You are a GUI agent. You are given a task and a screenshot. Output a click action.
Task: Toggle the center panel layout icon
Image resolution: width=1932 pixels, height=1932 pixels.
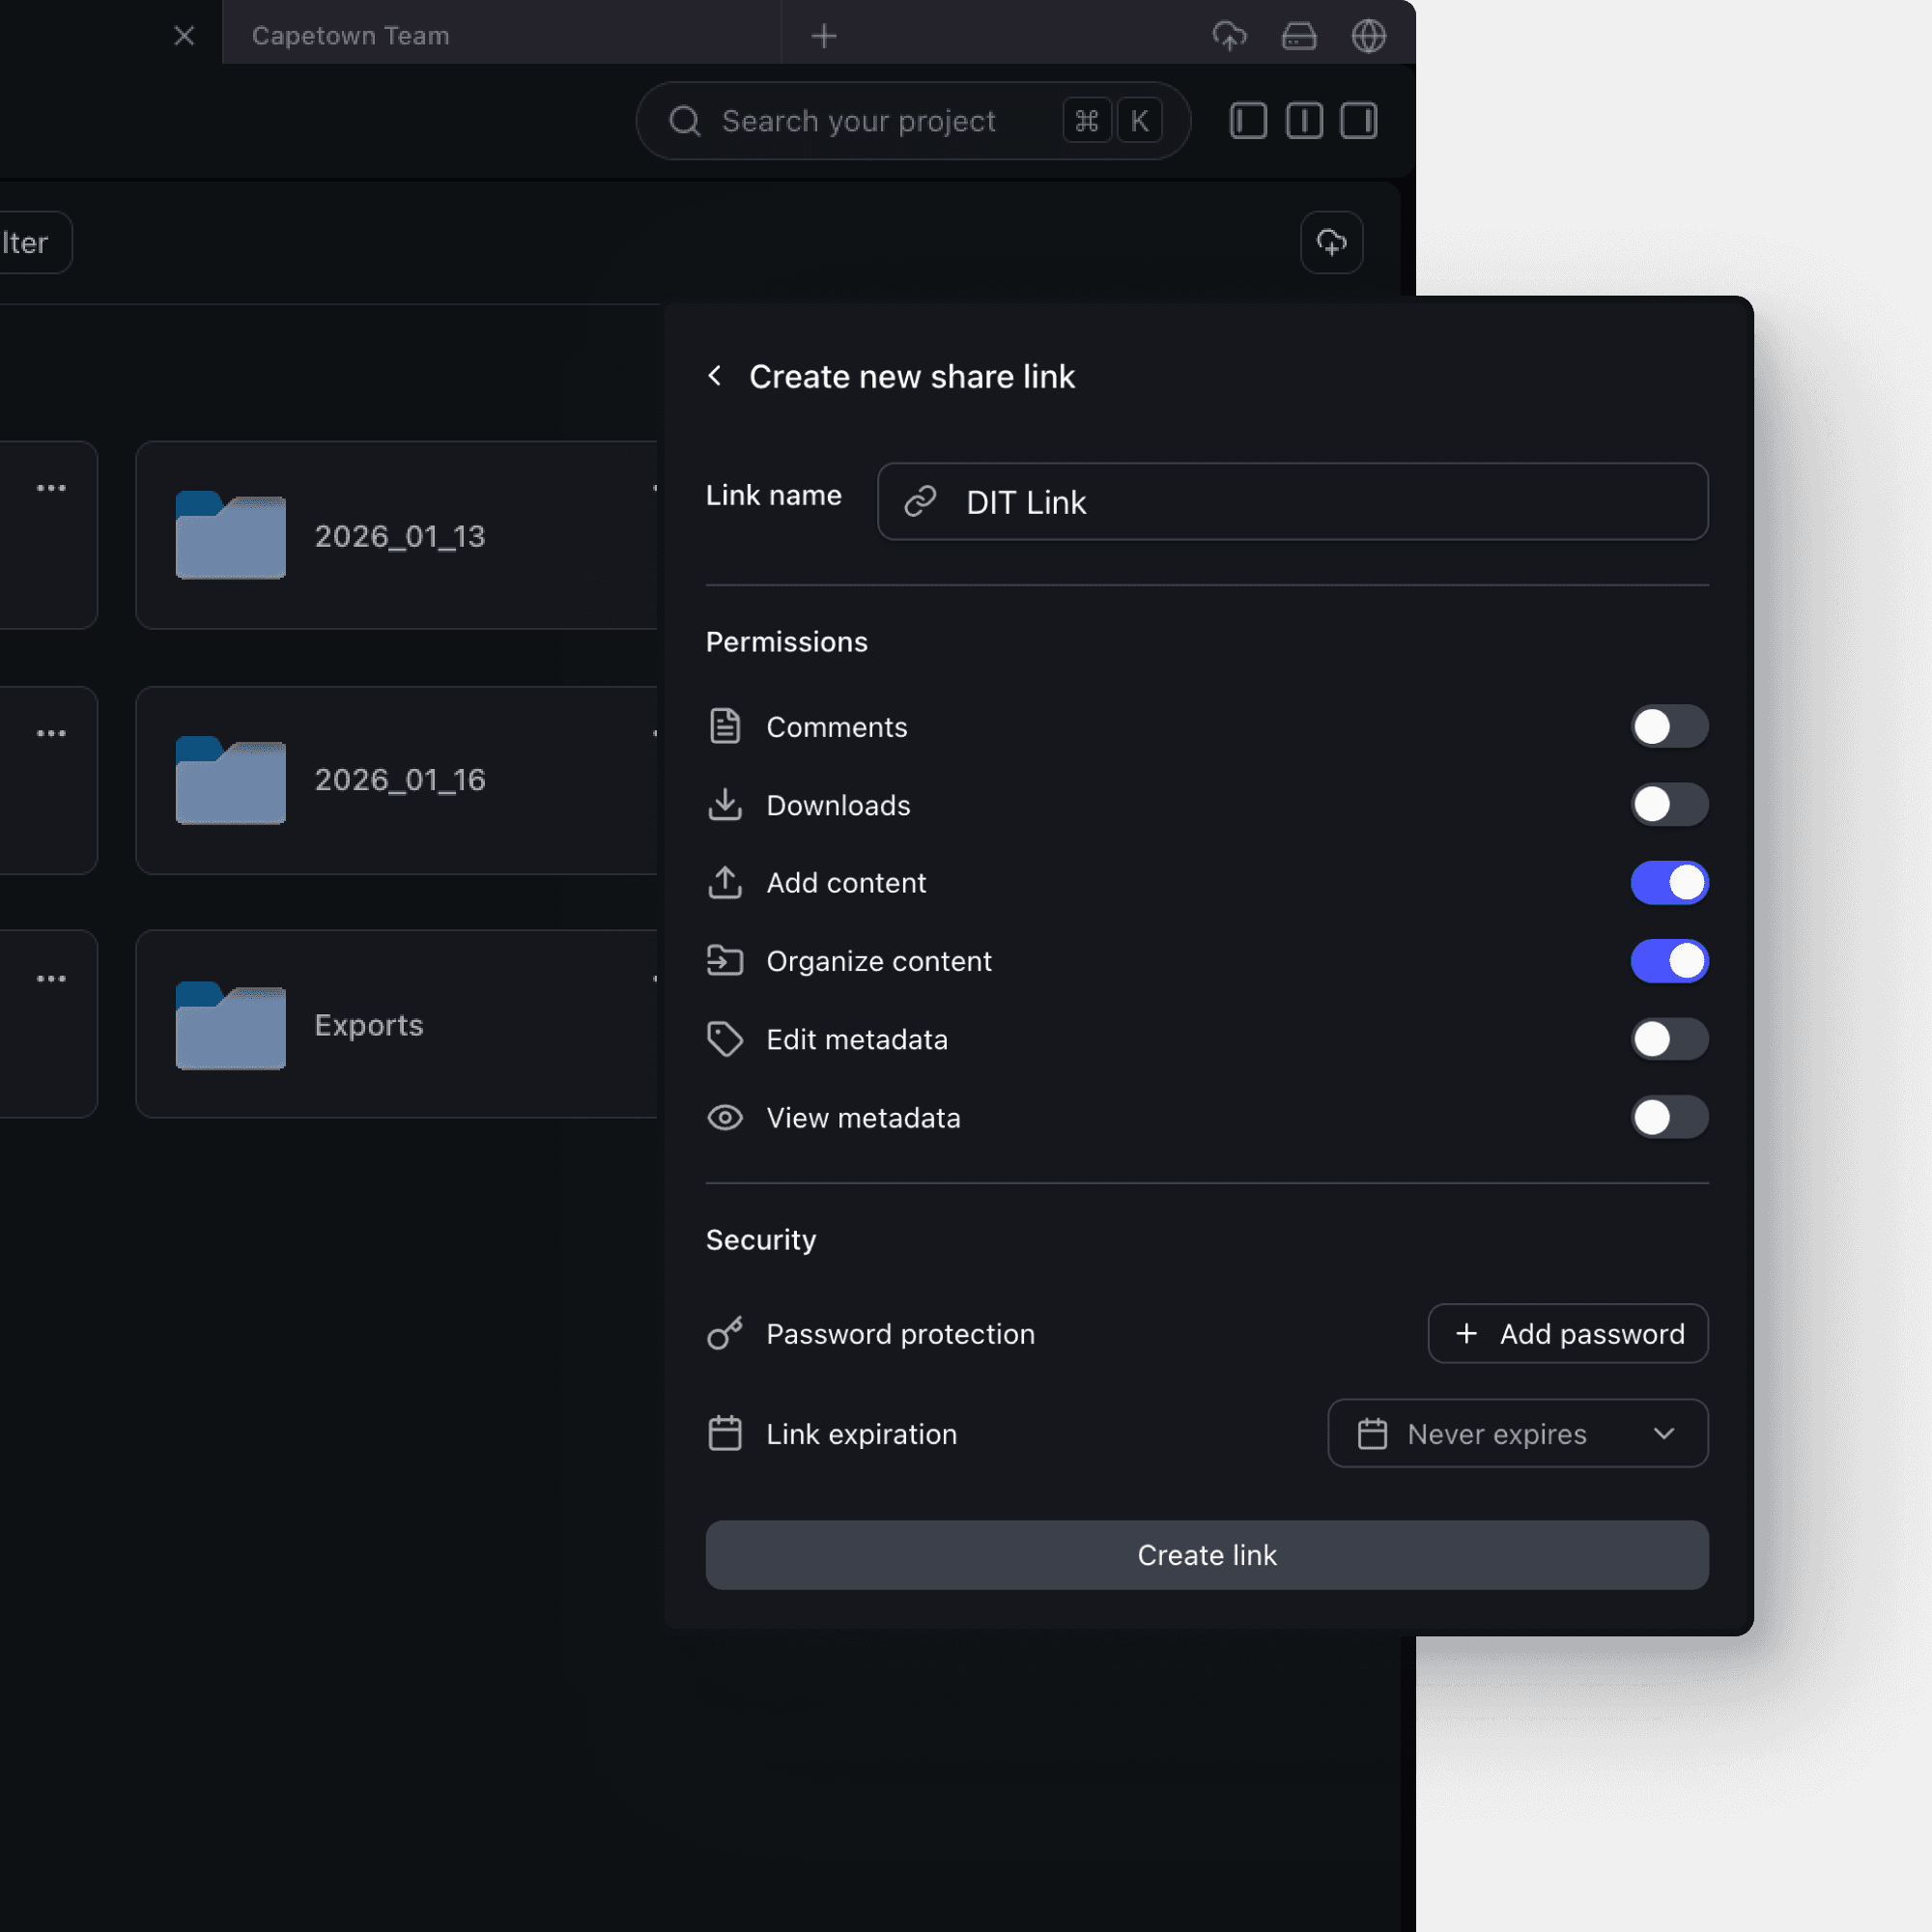click(x=1303, y=120)
